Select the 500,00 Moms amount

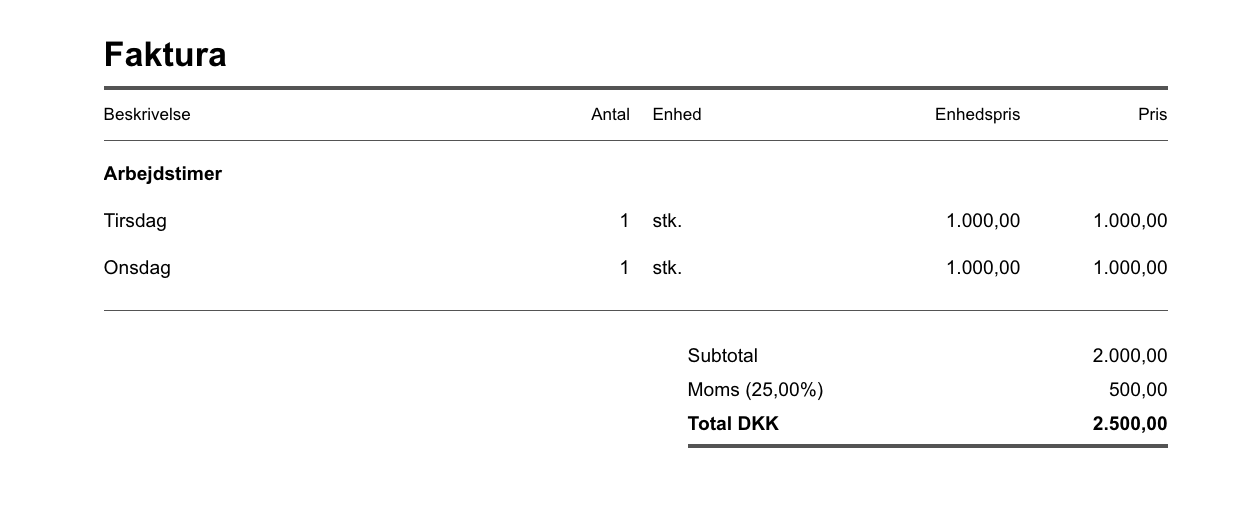pos(1138,390)
